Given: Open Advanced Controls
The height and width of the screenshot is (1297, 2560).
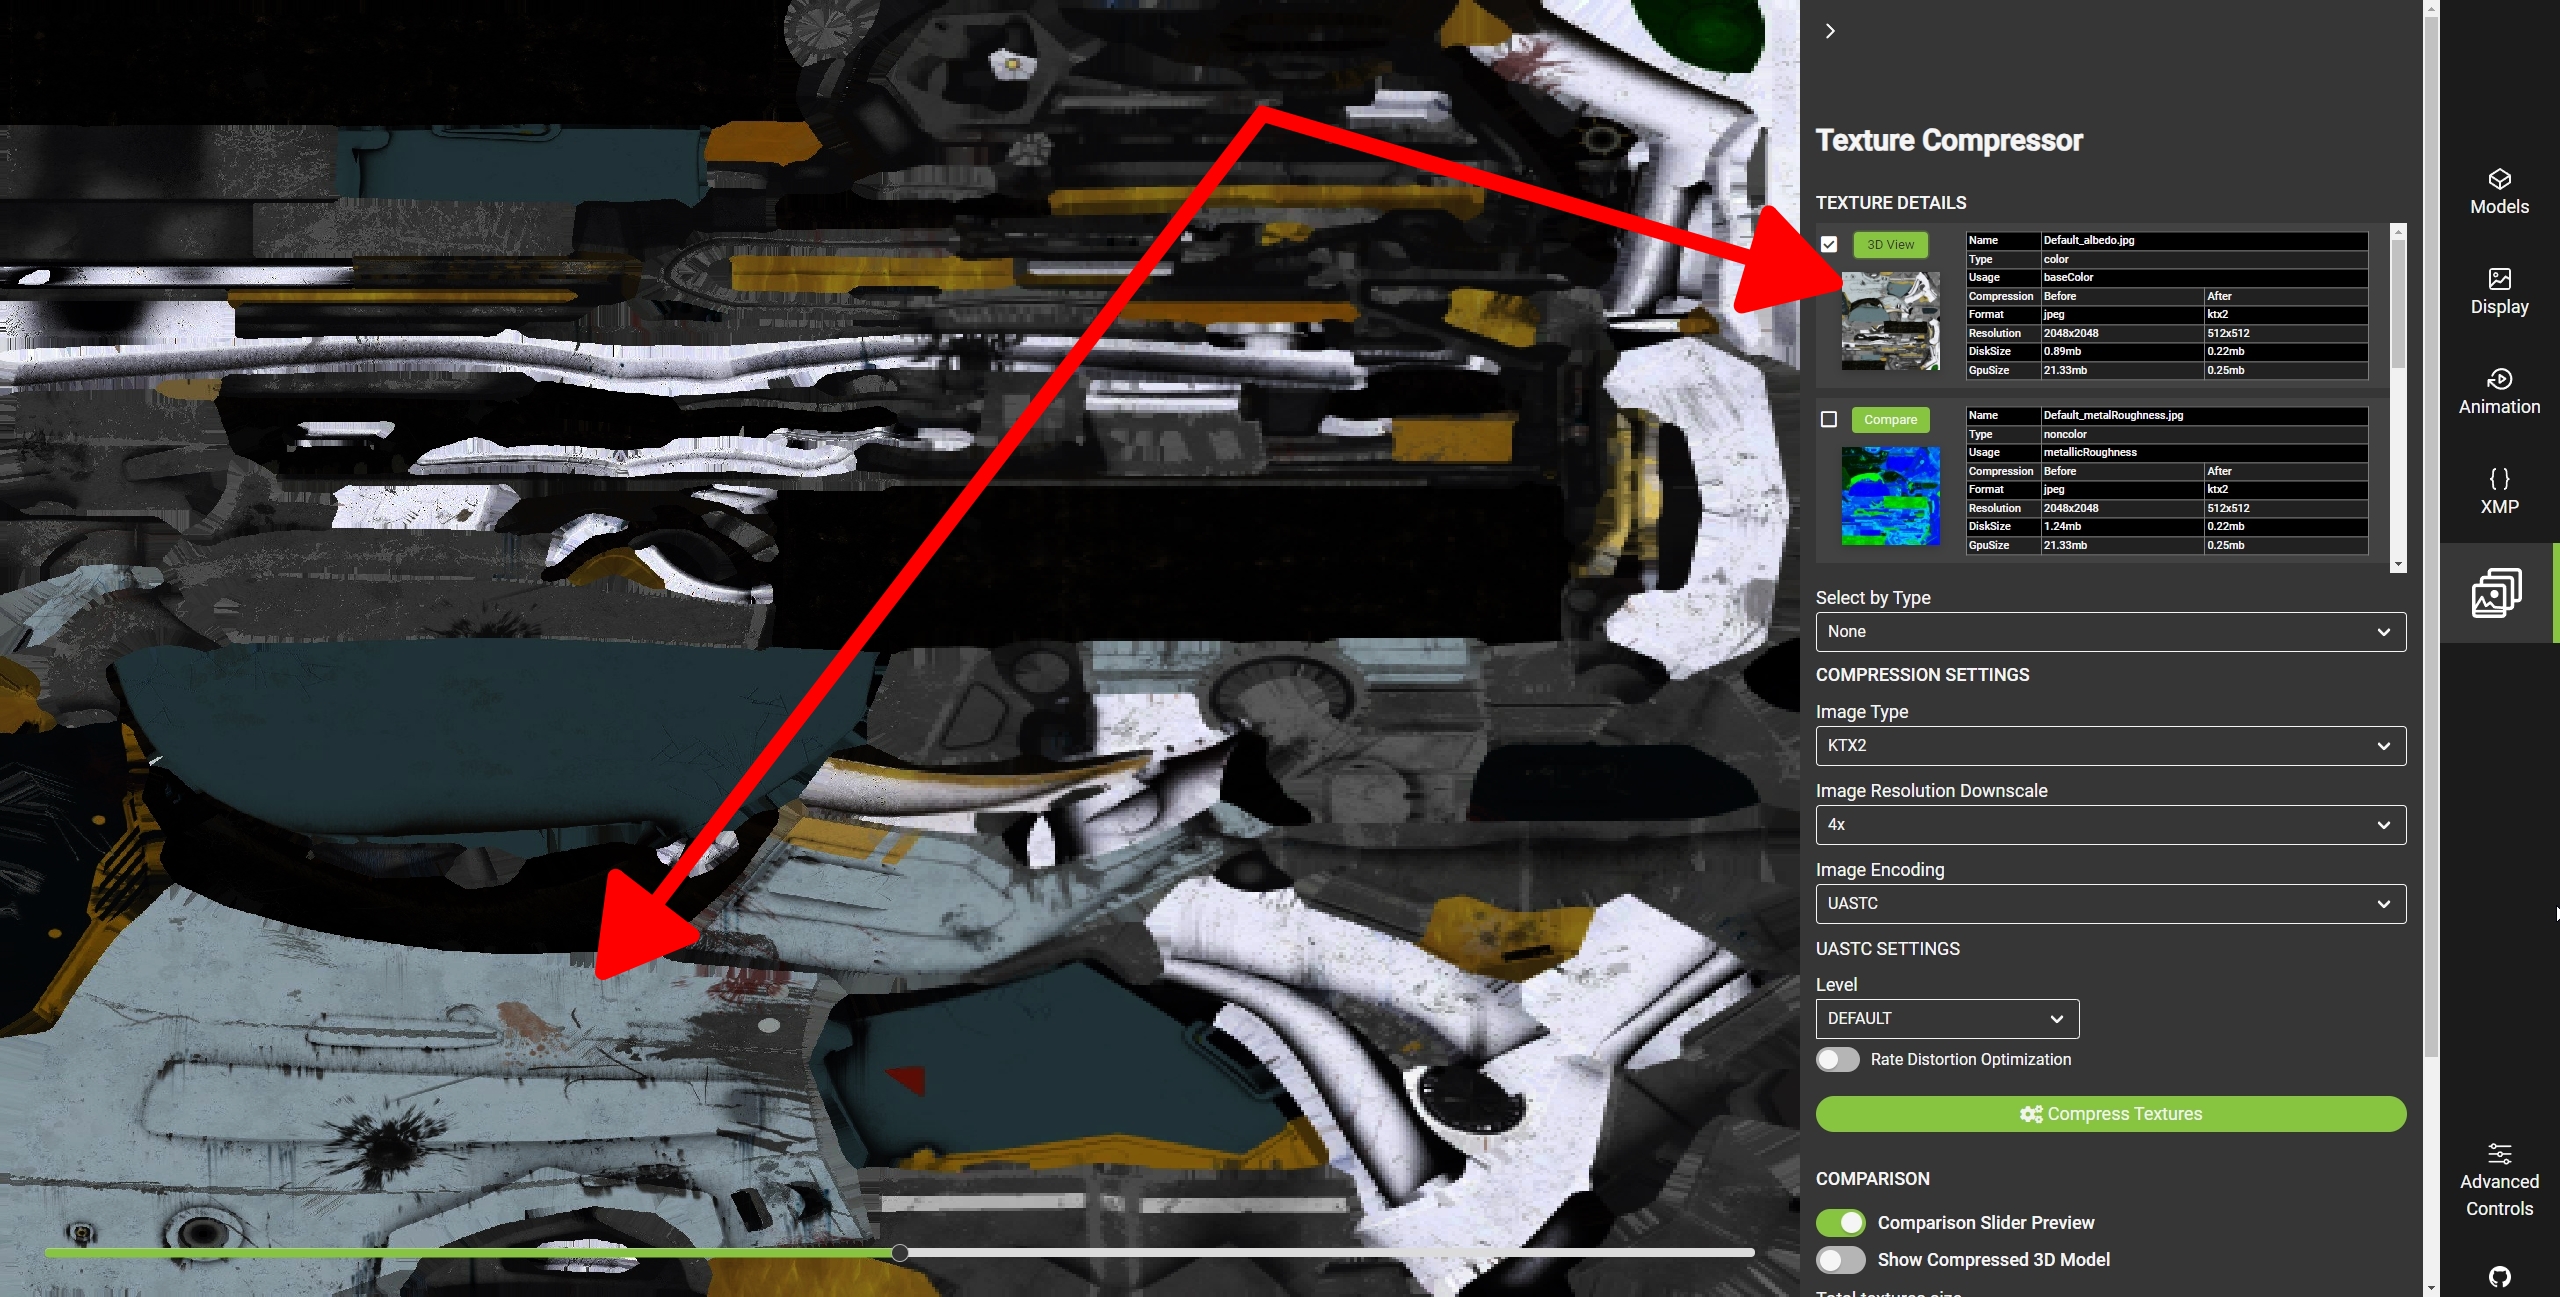Looking at the screenshot, I should (x=2498, y=1178).
